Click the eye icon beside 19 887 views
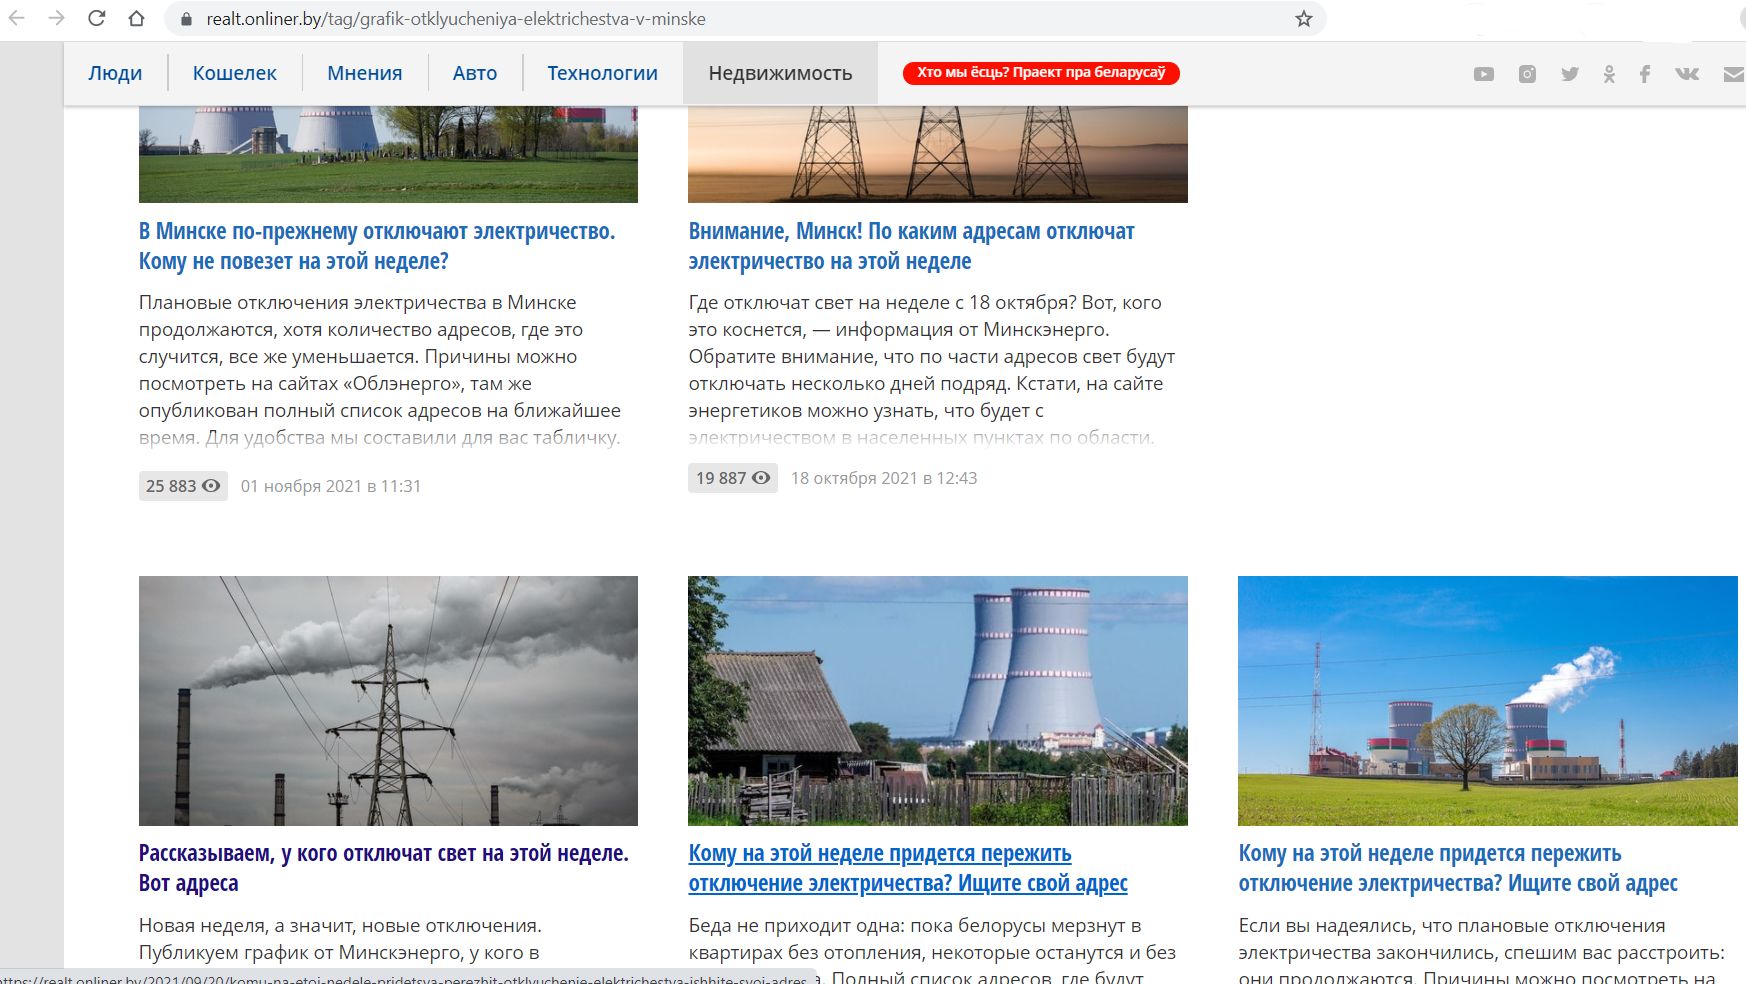The width and height of the screenshot is (1746, 984). 761,478
